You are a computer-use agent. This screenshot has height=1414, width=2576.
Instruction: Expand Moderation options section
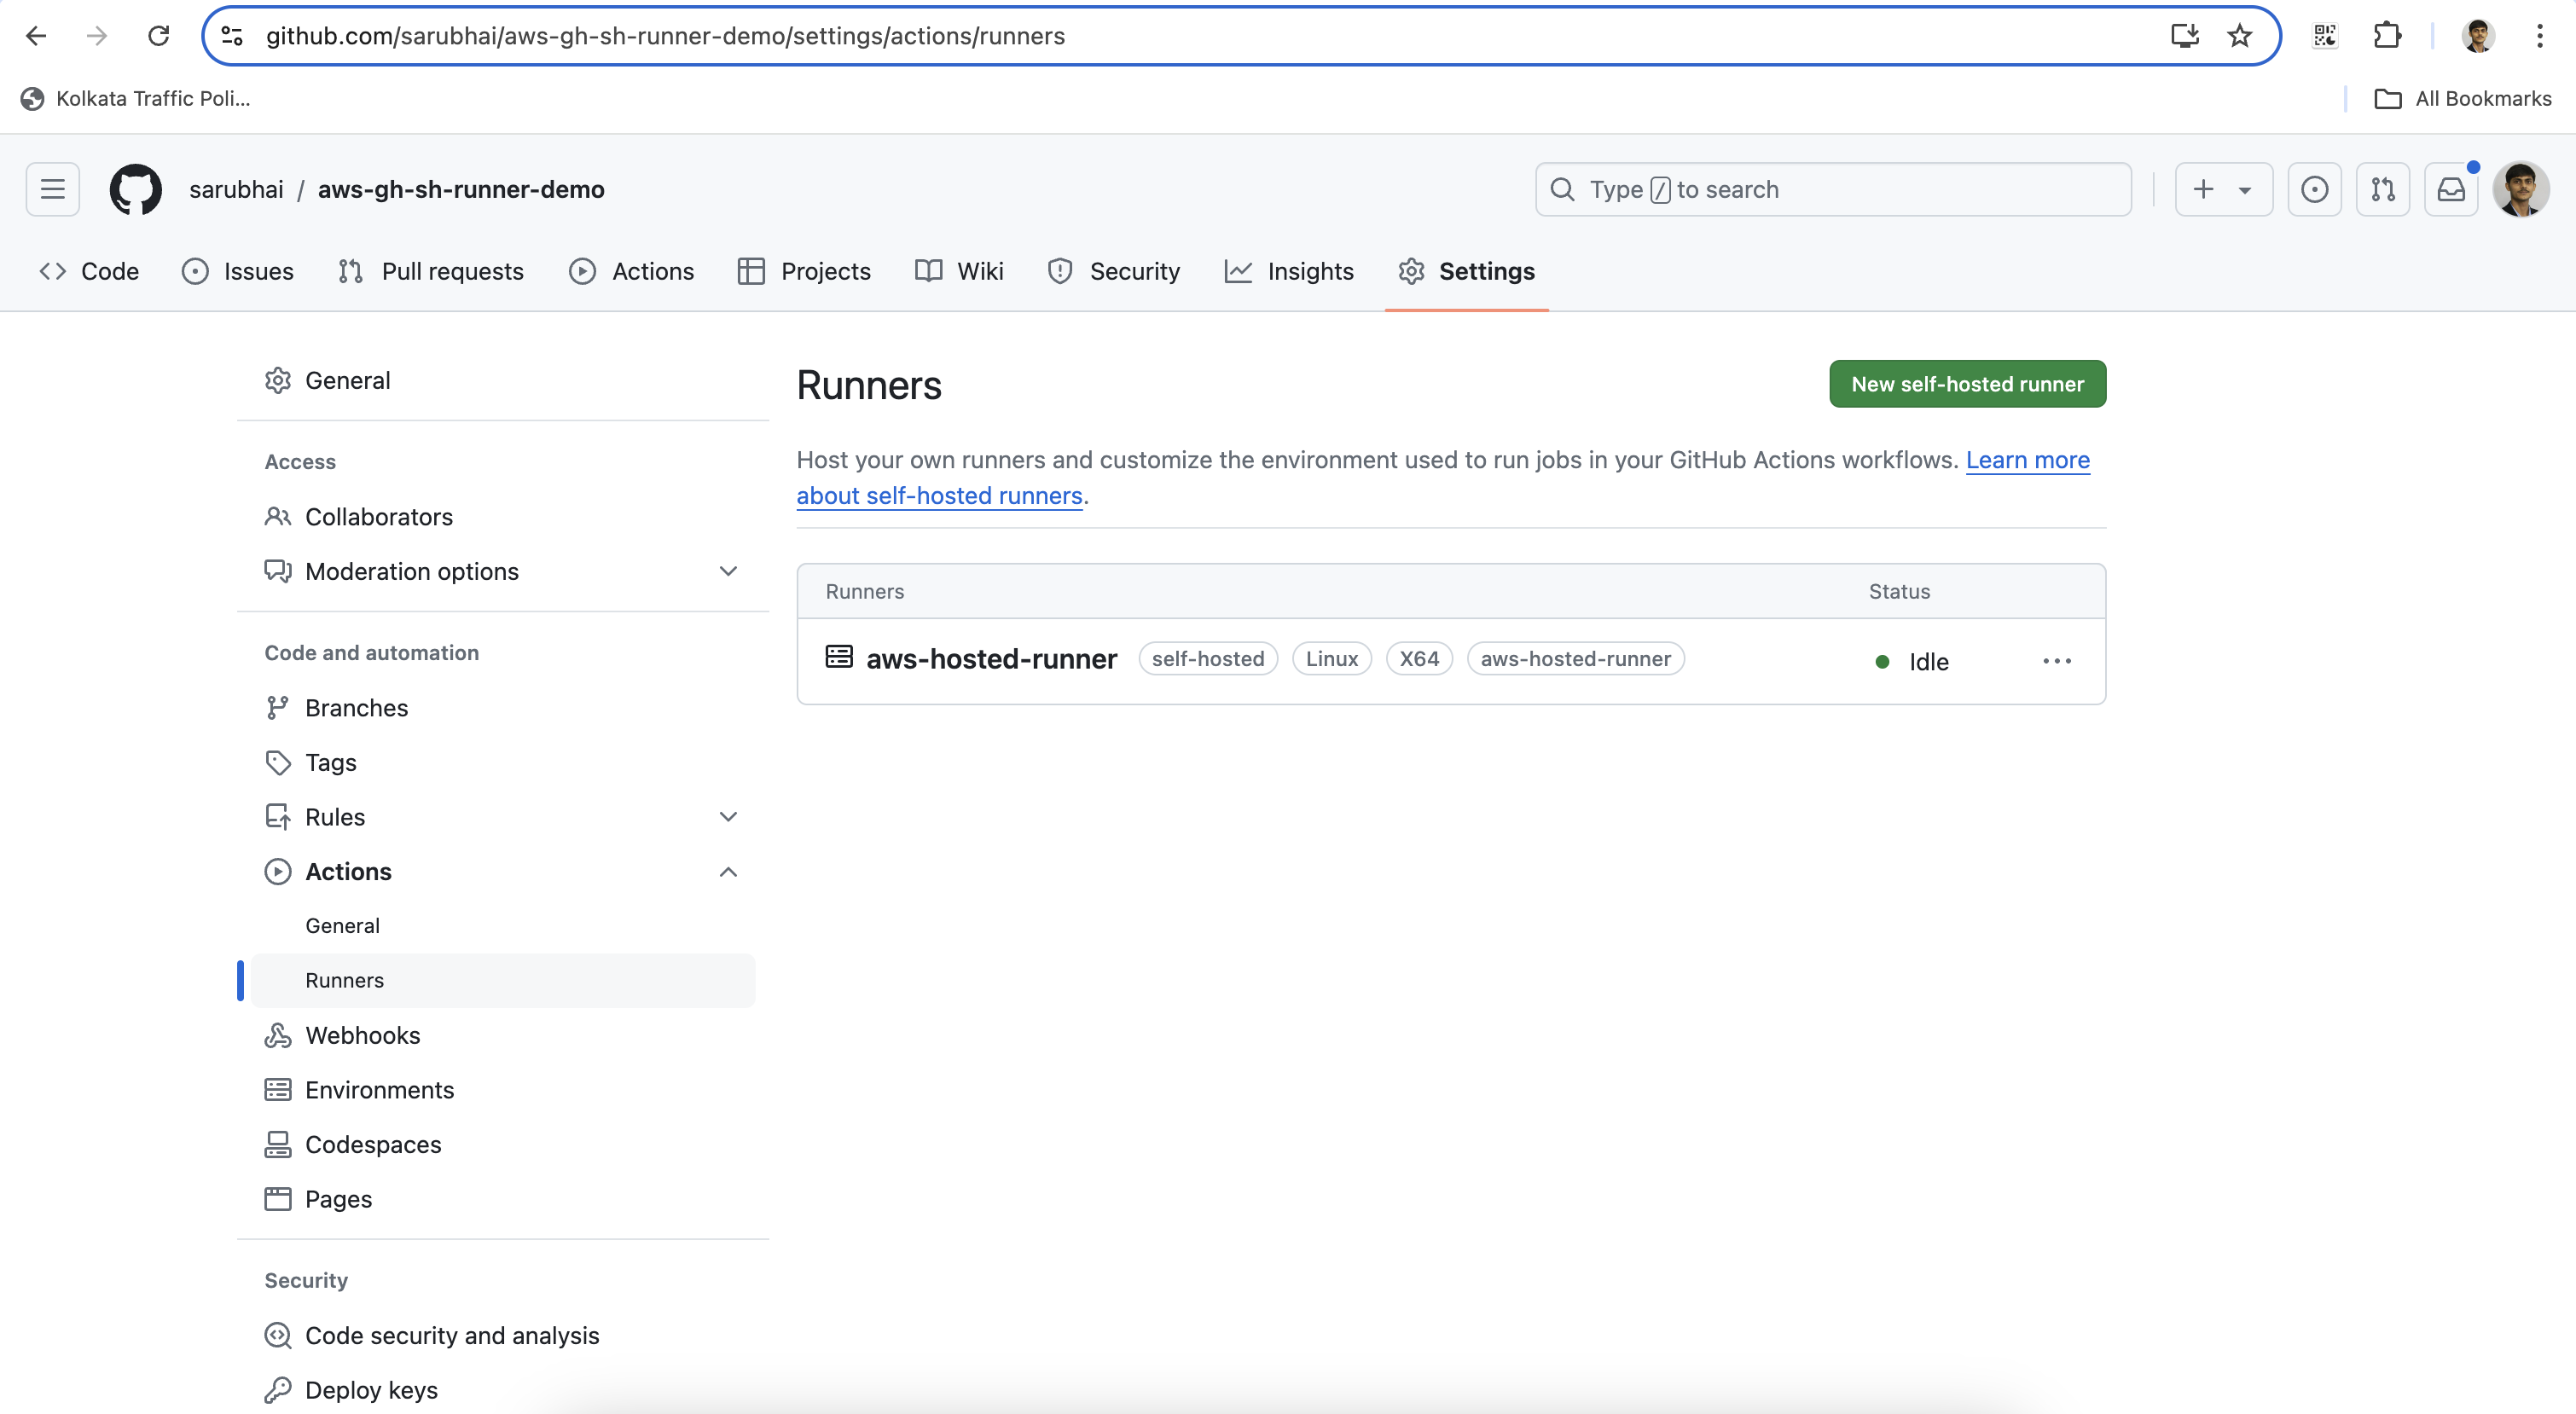[728, 571]
